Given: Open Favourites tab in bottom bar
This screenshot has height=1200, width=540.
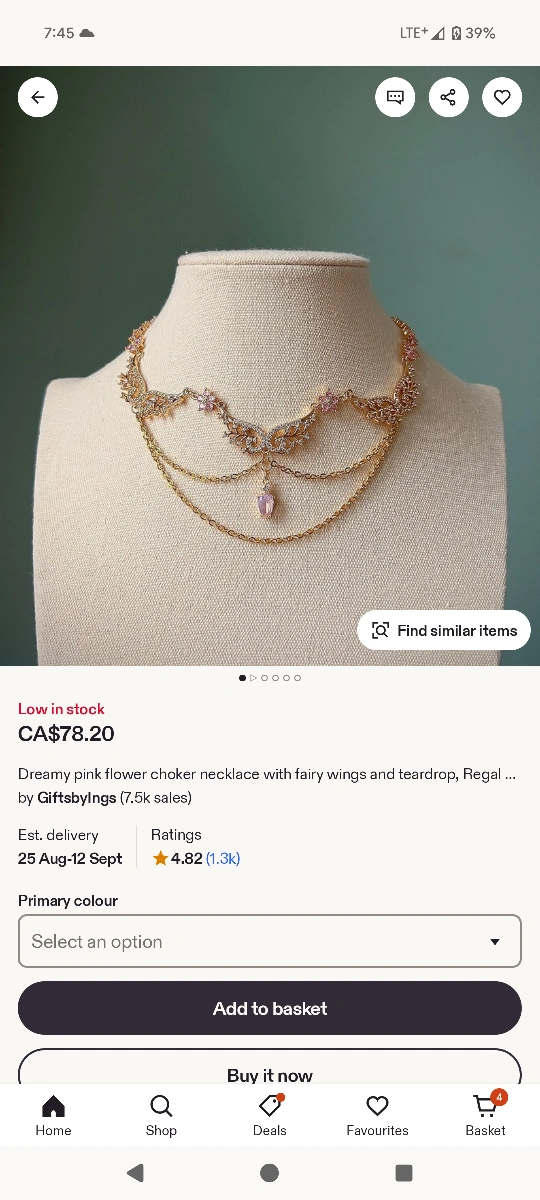Looking at the screenshot, I should coord(377,1116).
